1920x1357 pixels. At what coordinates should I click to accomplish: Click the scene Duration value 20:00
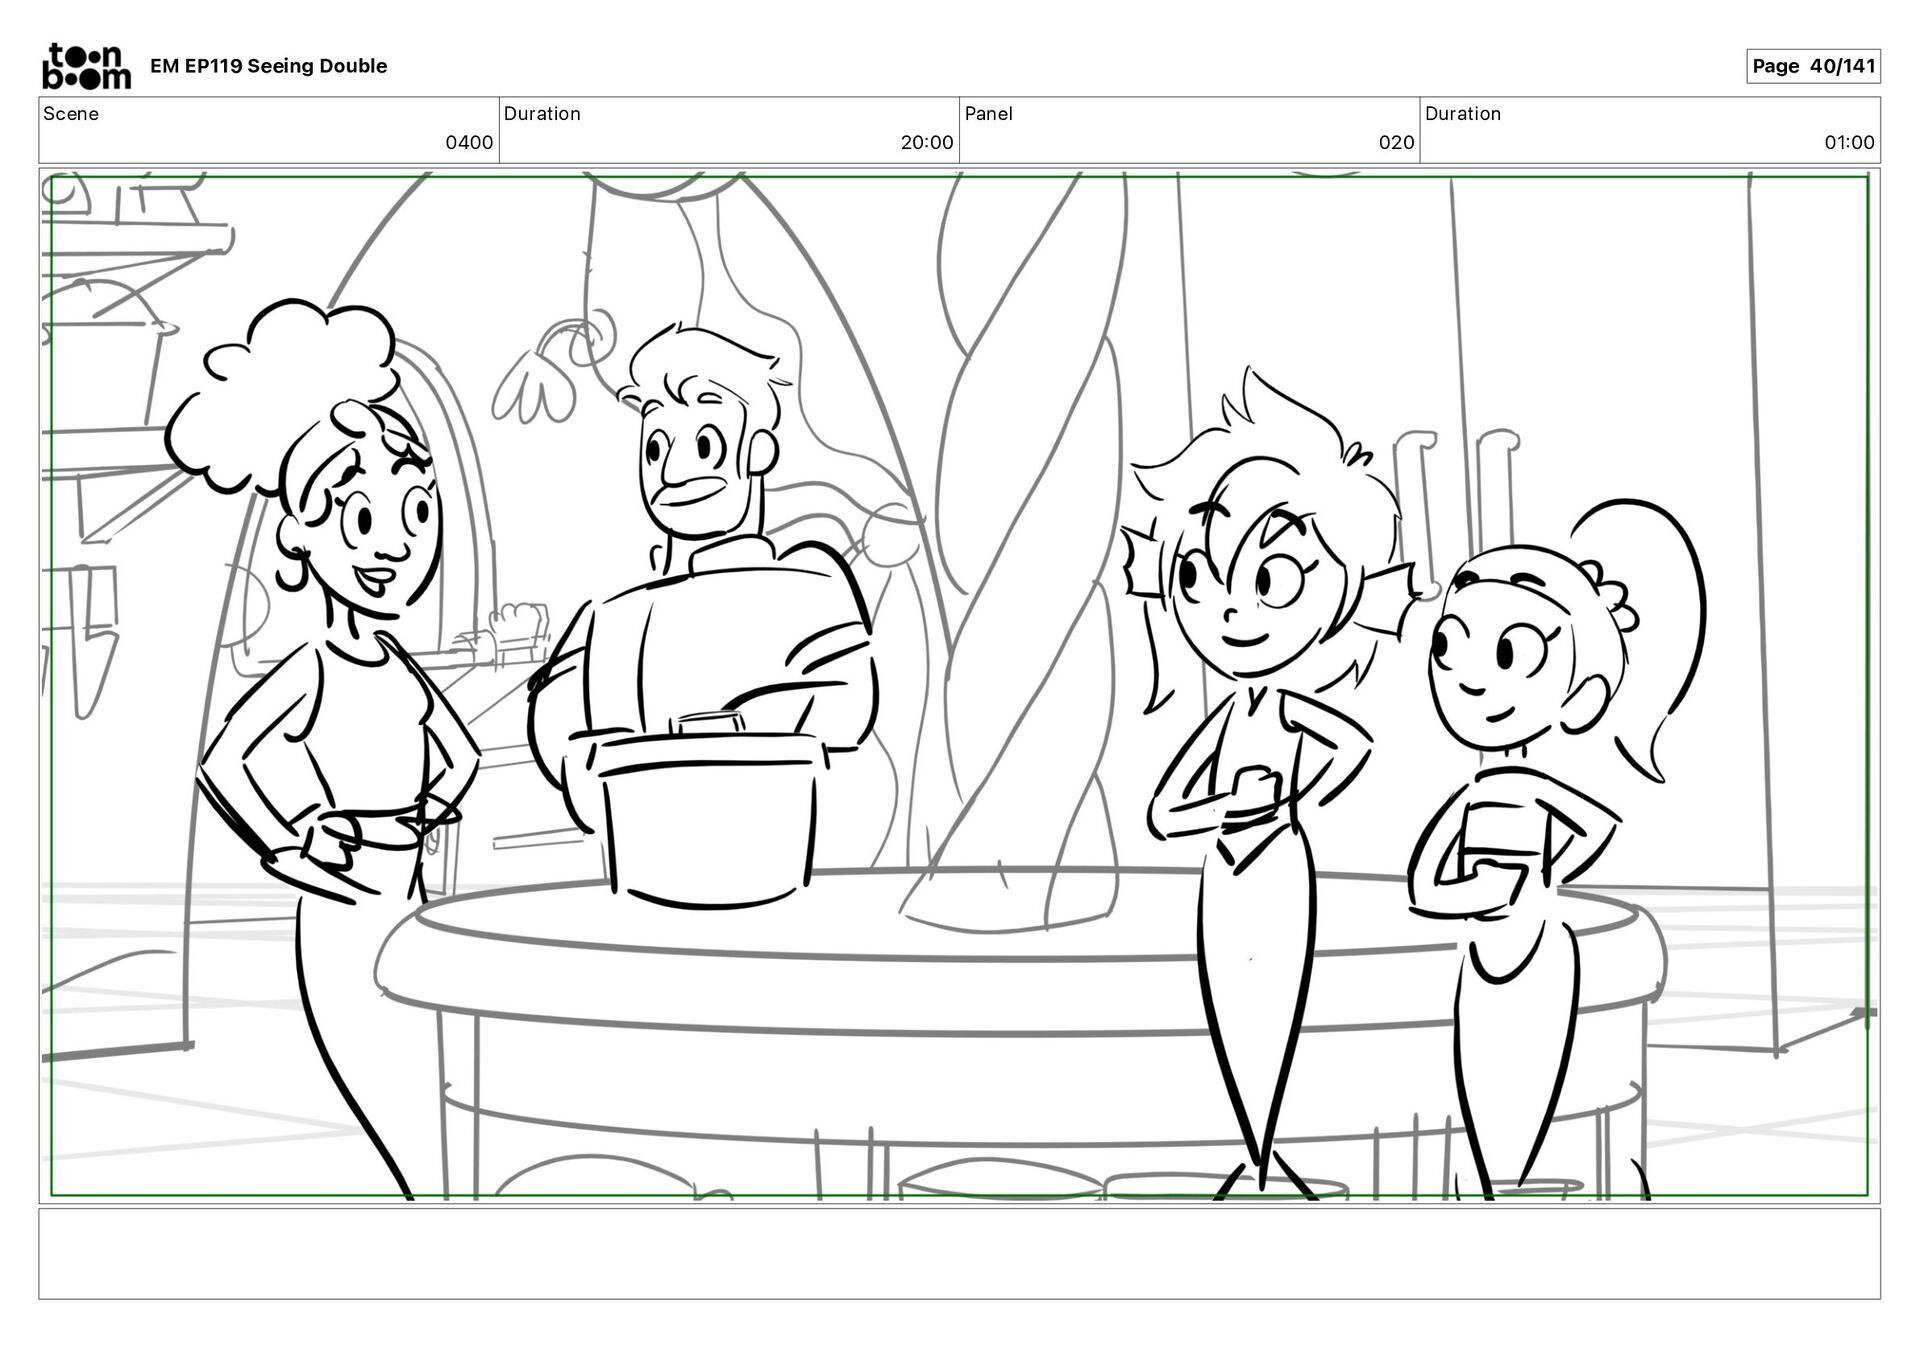point(926,143)
